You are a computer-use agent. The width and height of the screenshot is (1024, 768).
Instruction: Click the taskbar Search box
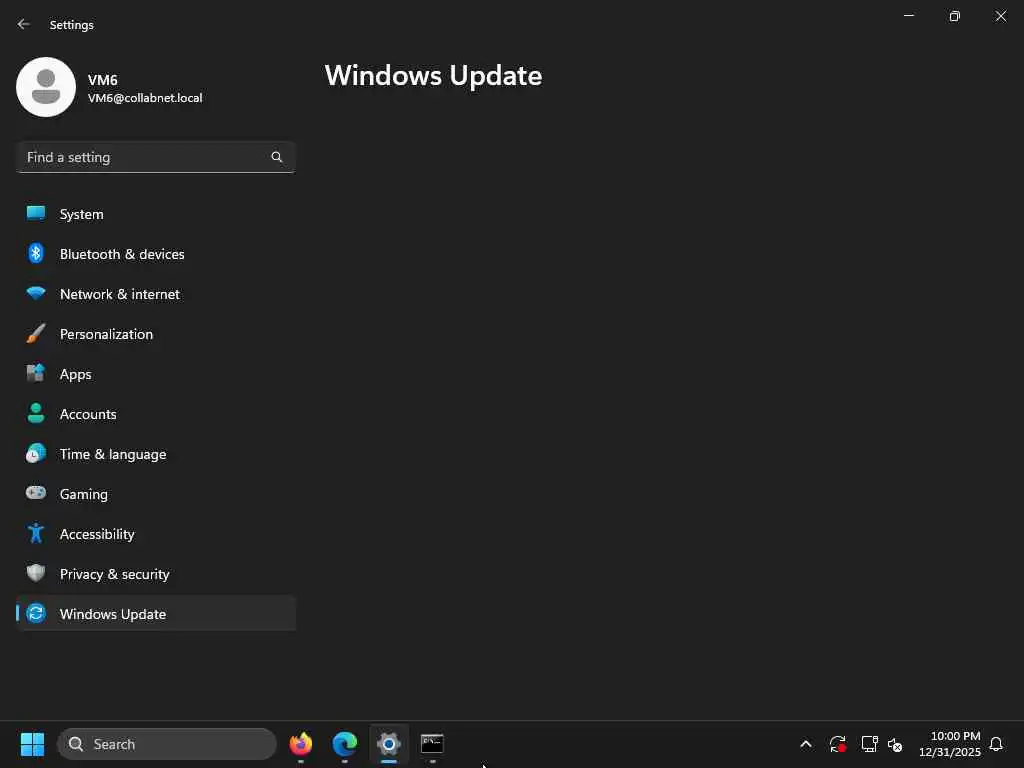[x=167, y=744]
